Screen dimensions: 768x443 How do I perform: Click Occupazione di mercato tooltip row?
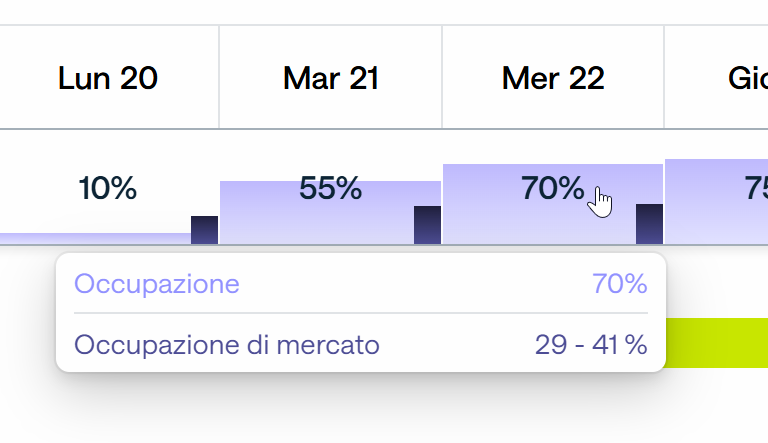(x=361, y=345)
